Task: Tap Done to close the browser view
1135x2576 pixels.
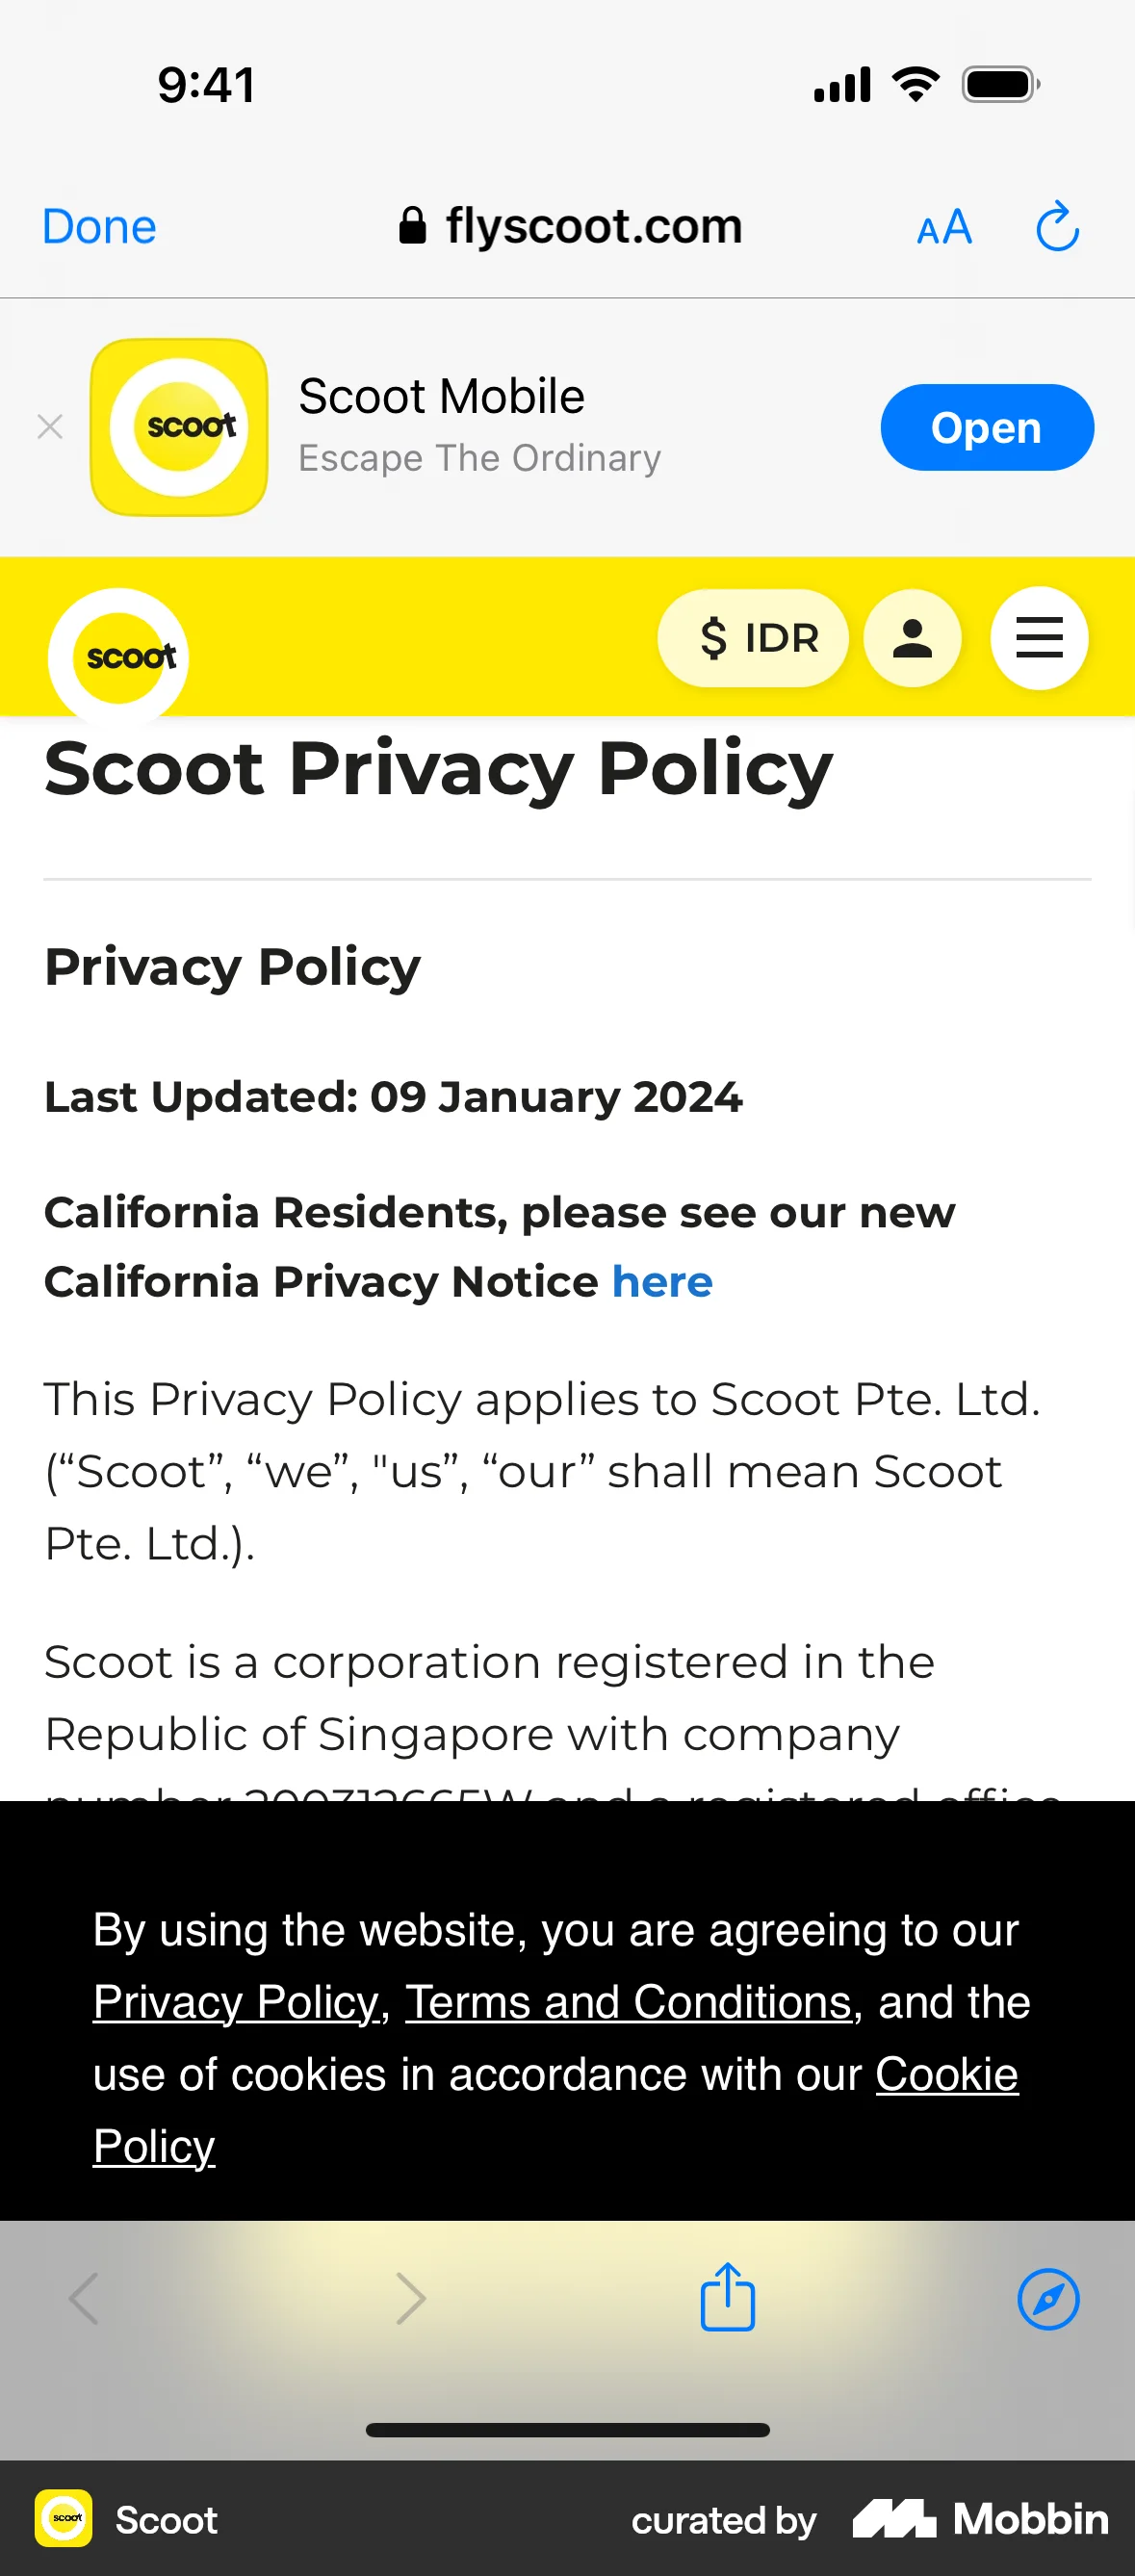Action: click(99, 226)
